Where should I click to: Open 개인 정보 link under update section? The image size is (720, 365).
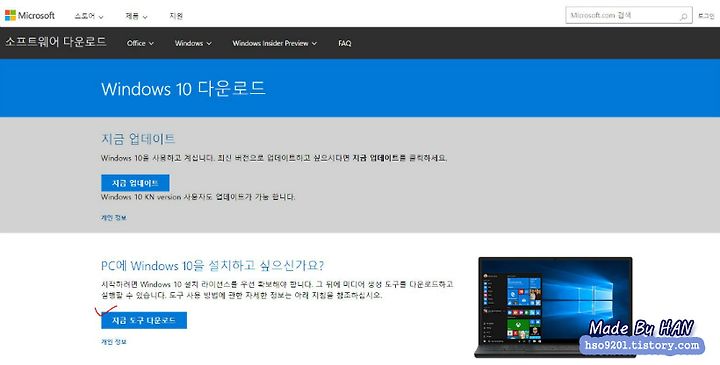[113, 218]
